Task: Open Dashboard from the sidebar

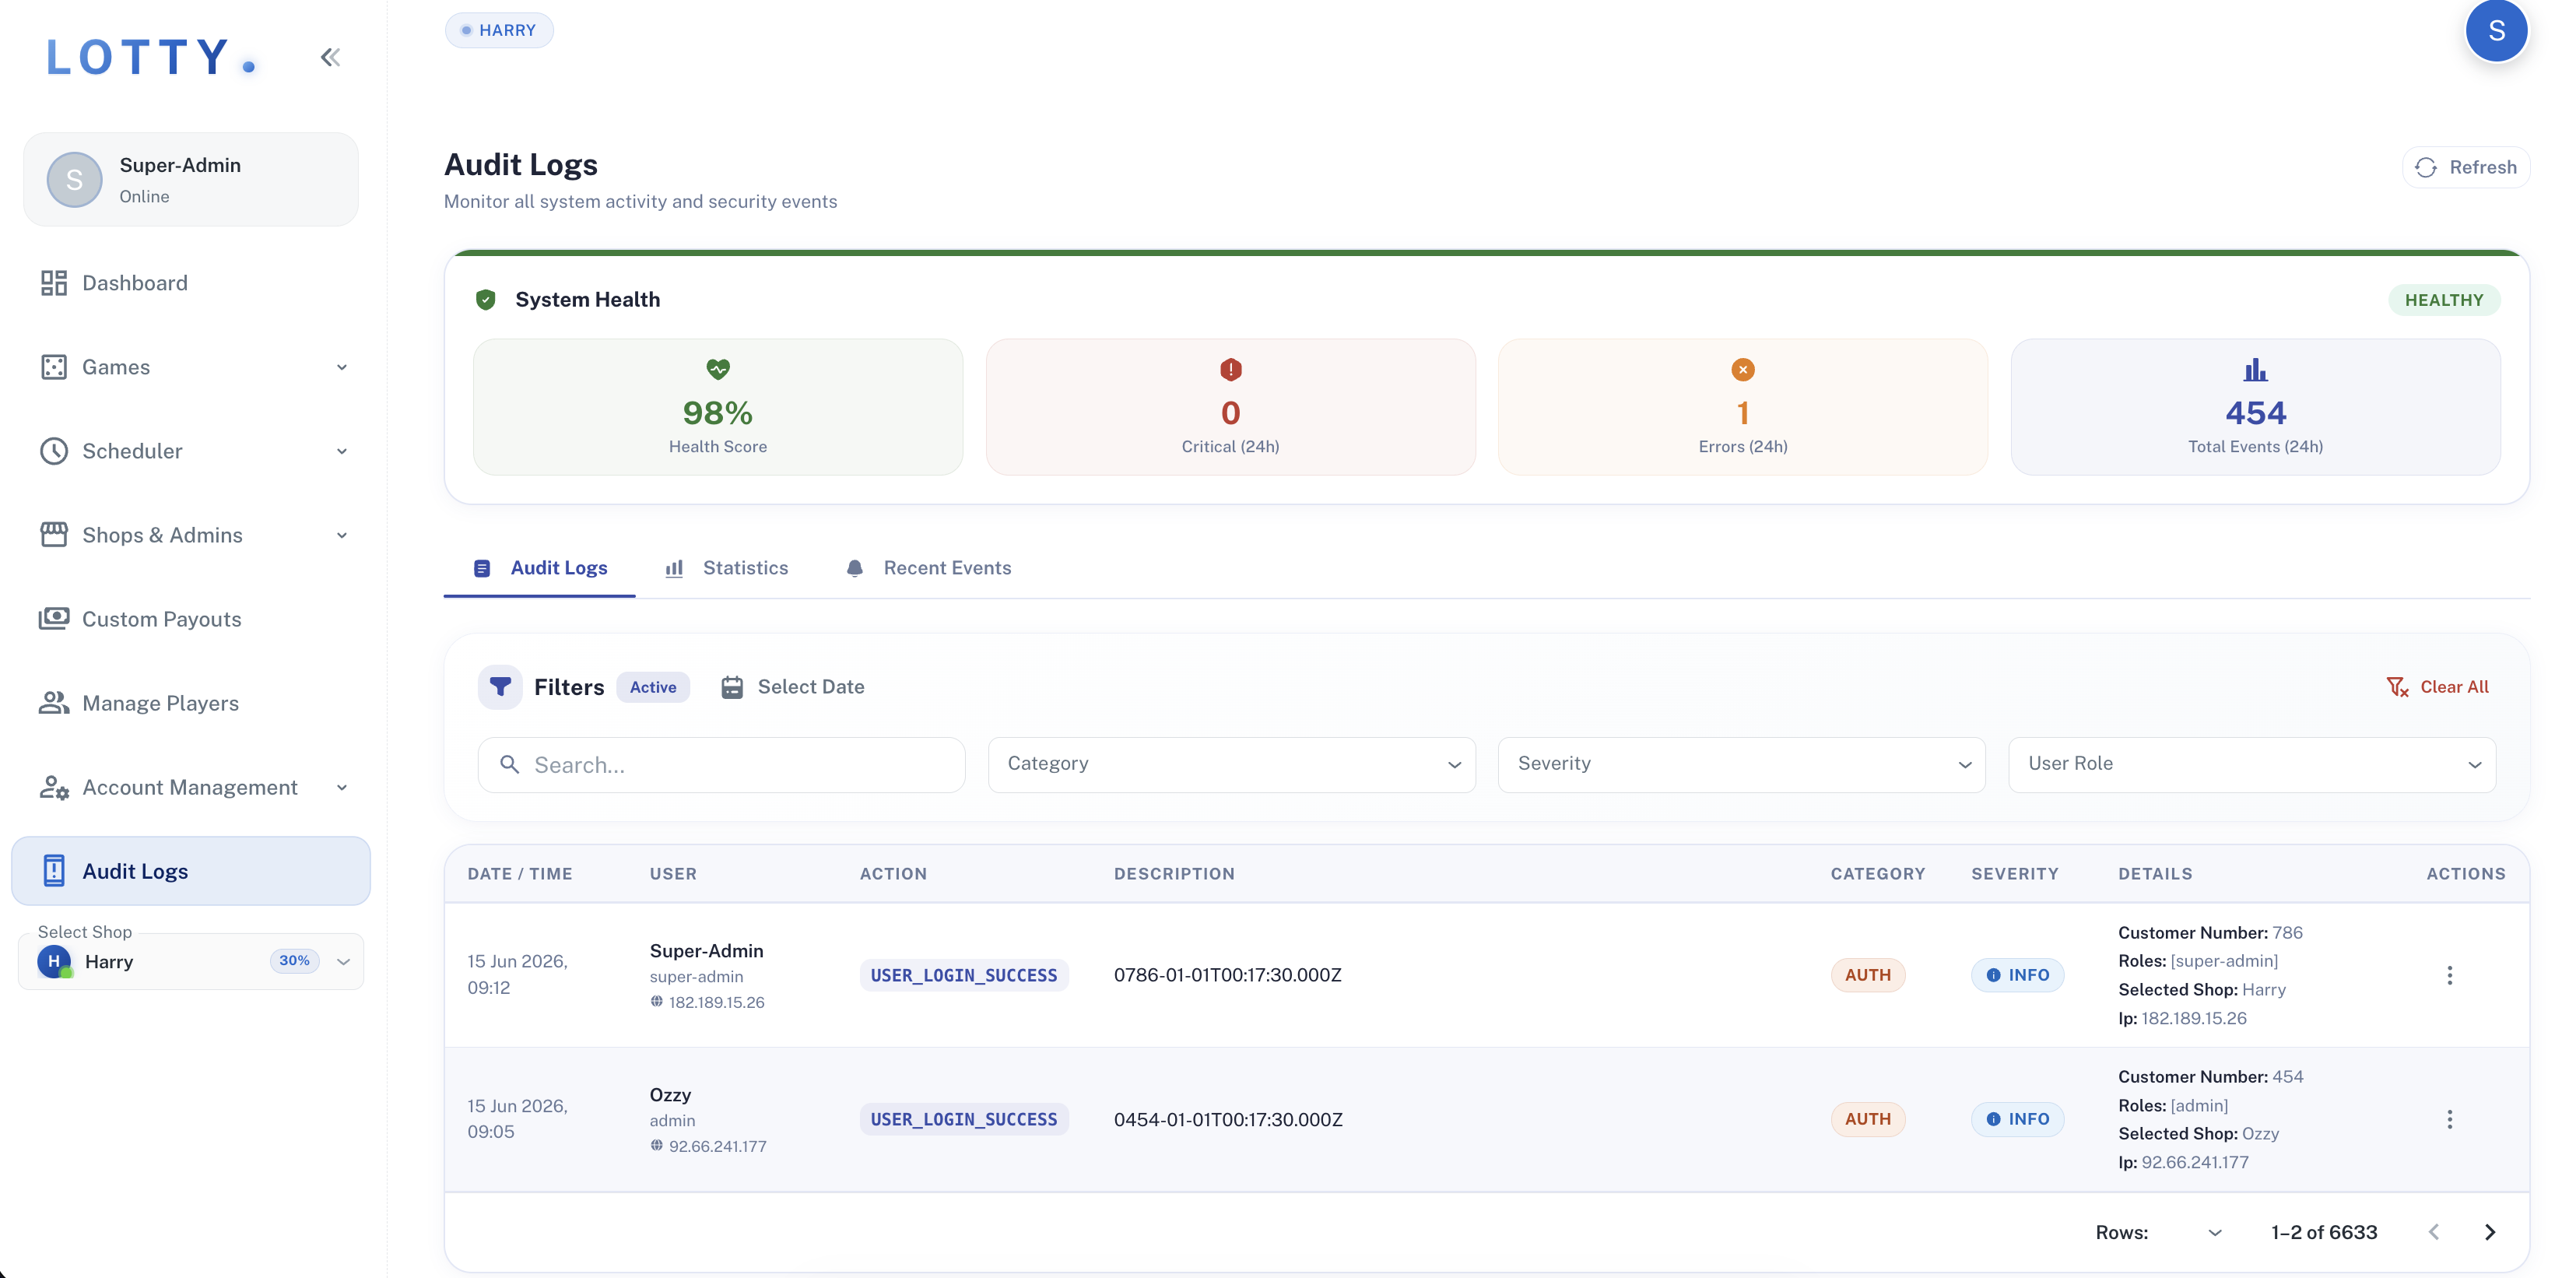Action: coord(191,283)
